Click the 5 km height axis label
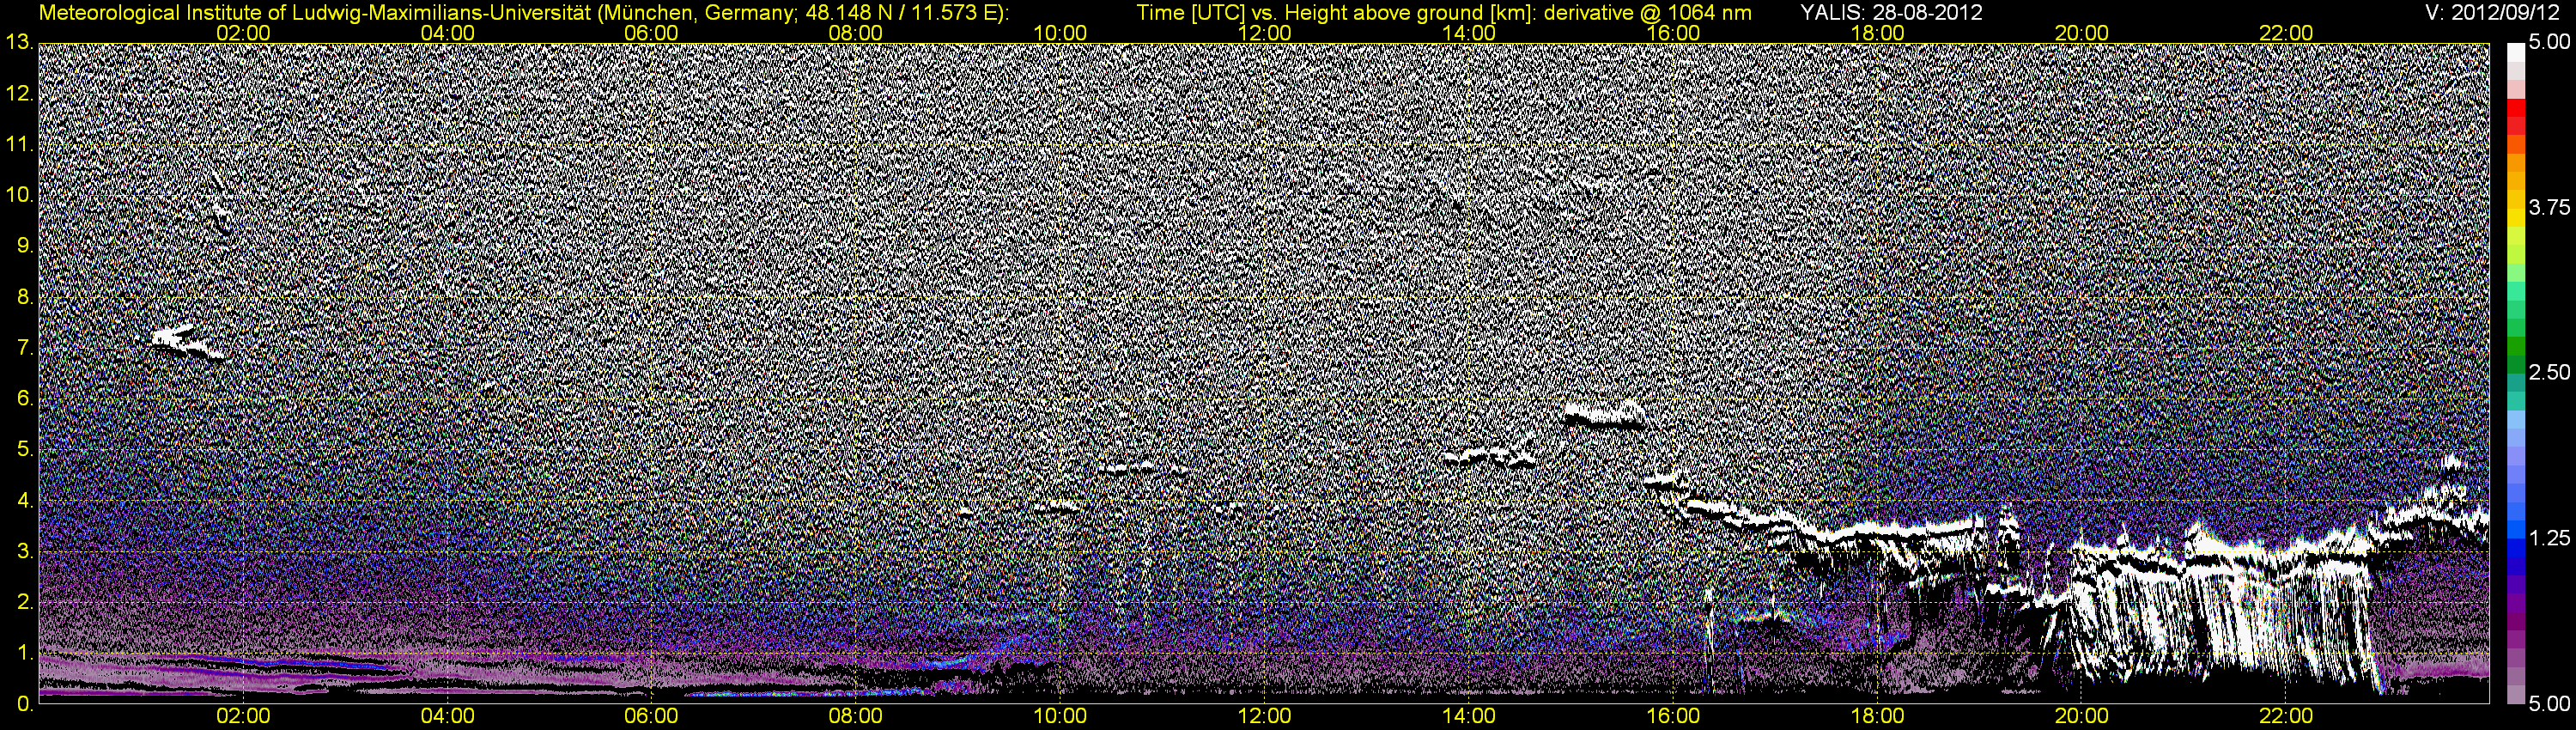 coord(25,449)
